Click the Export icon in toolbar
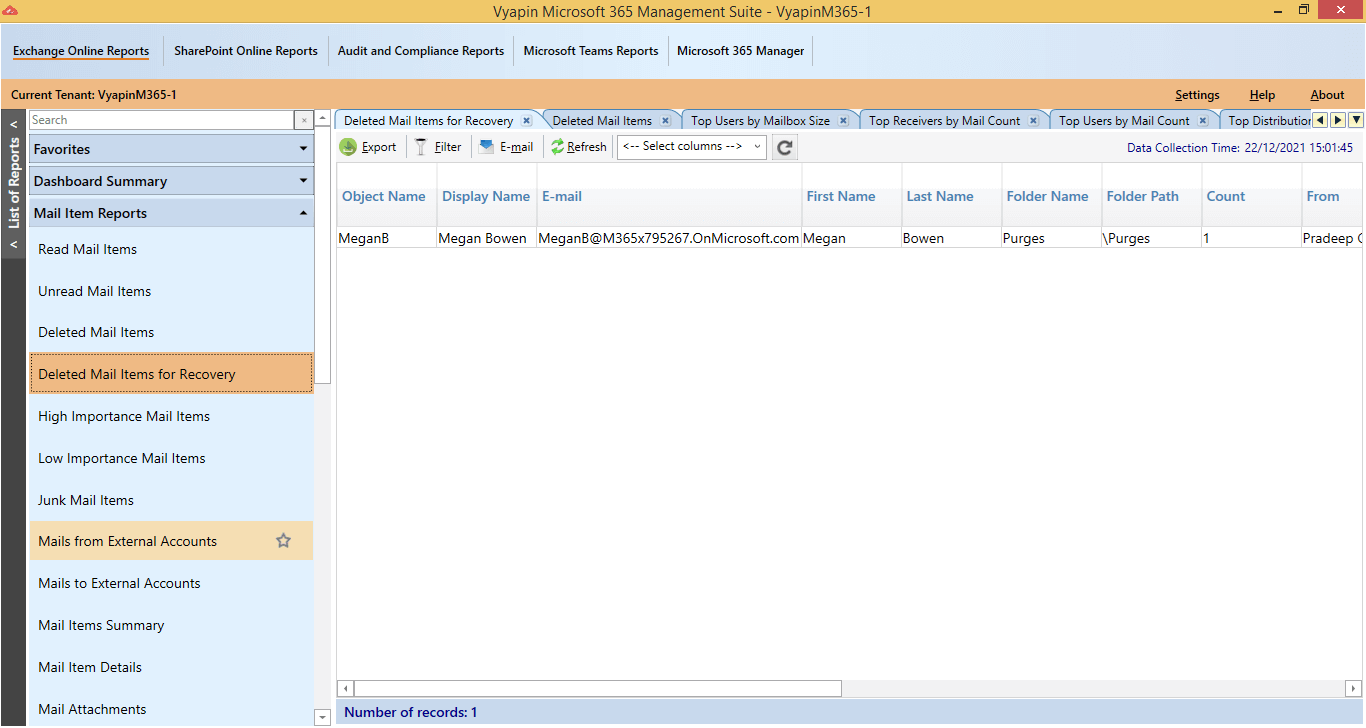Viewport: 1366px width, 728px height. click(x=348, y=147)
